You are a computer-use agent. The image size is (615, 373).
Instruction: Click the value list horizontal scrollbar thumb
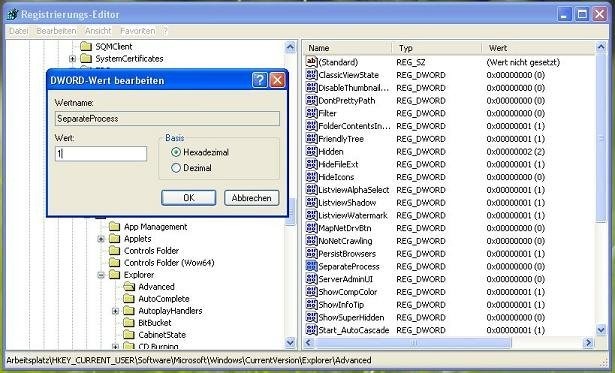tap(413, 343)
